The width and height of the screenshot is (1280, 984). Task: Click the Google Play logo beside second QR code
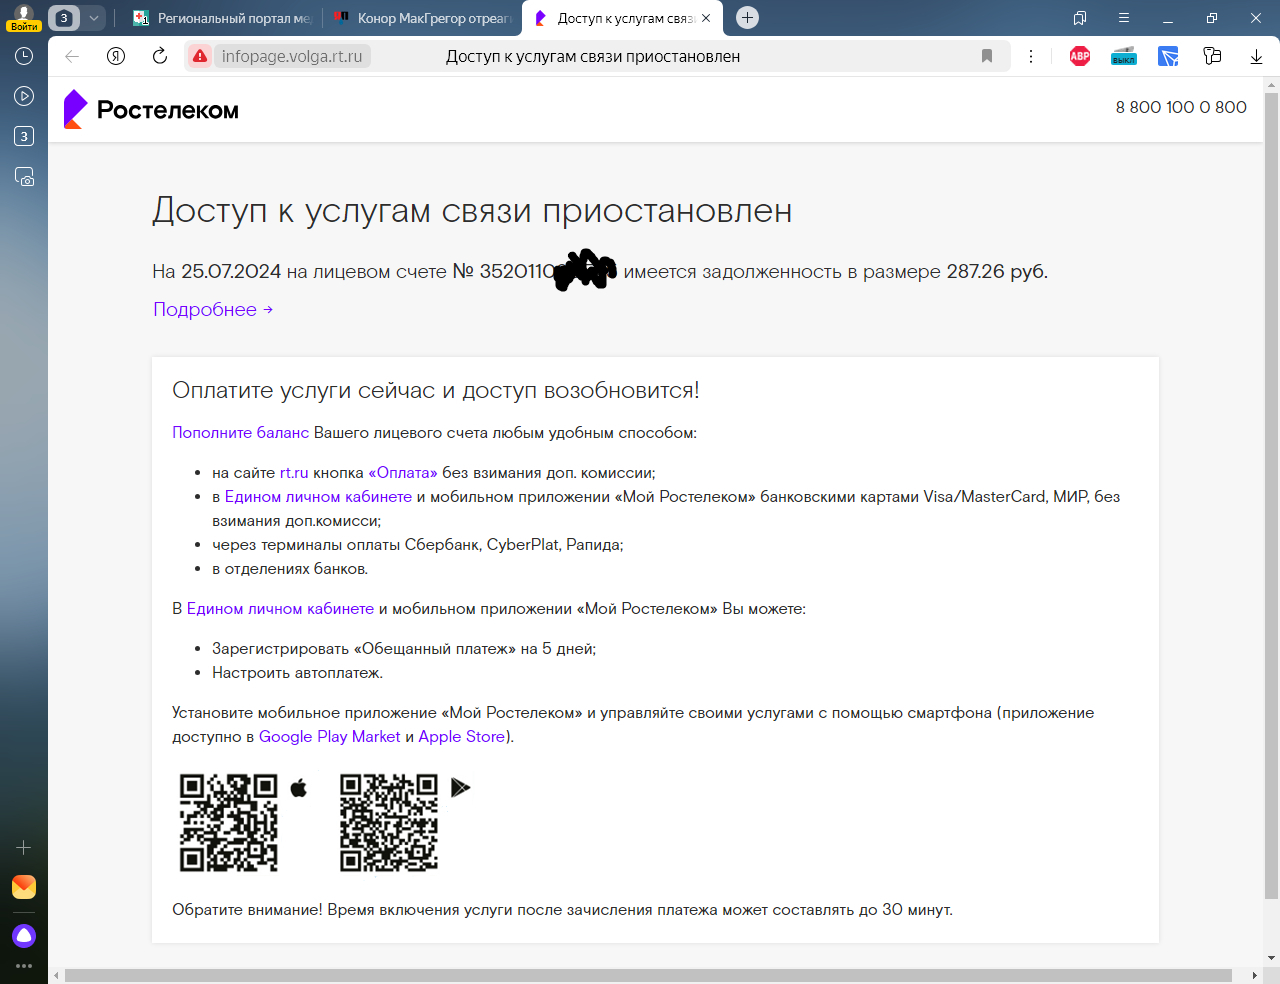point(460,788)
